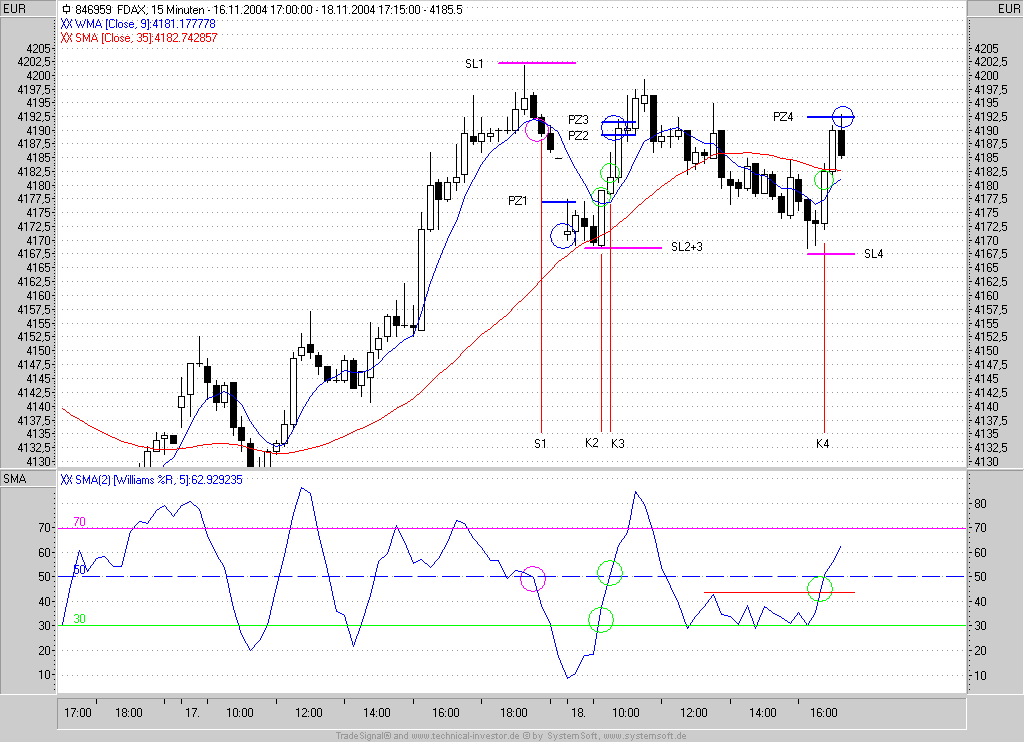
Task: Select the 'WMA [Close, 9]:4181.177778' legend entry
Action: (145, 24)
